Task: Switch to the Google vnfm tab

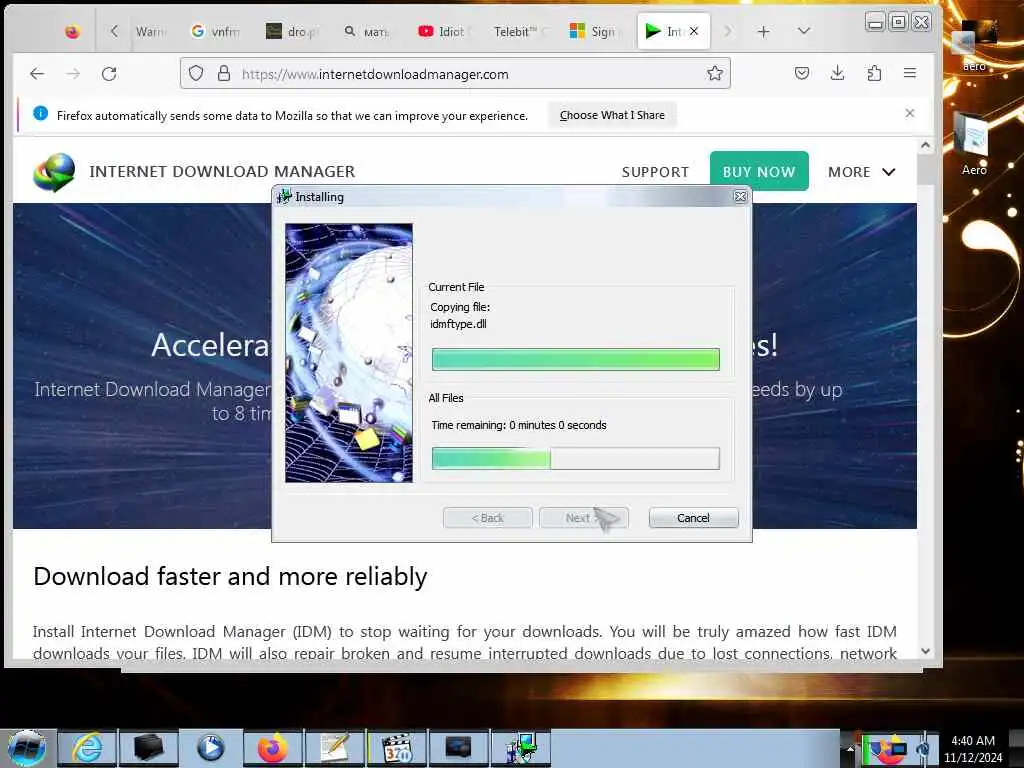Action: tap(216, 31)
